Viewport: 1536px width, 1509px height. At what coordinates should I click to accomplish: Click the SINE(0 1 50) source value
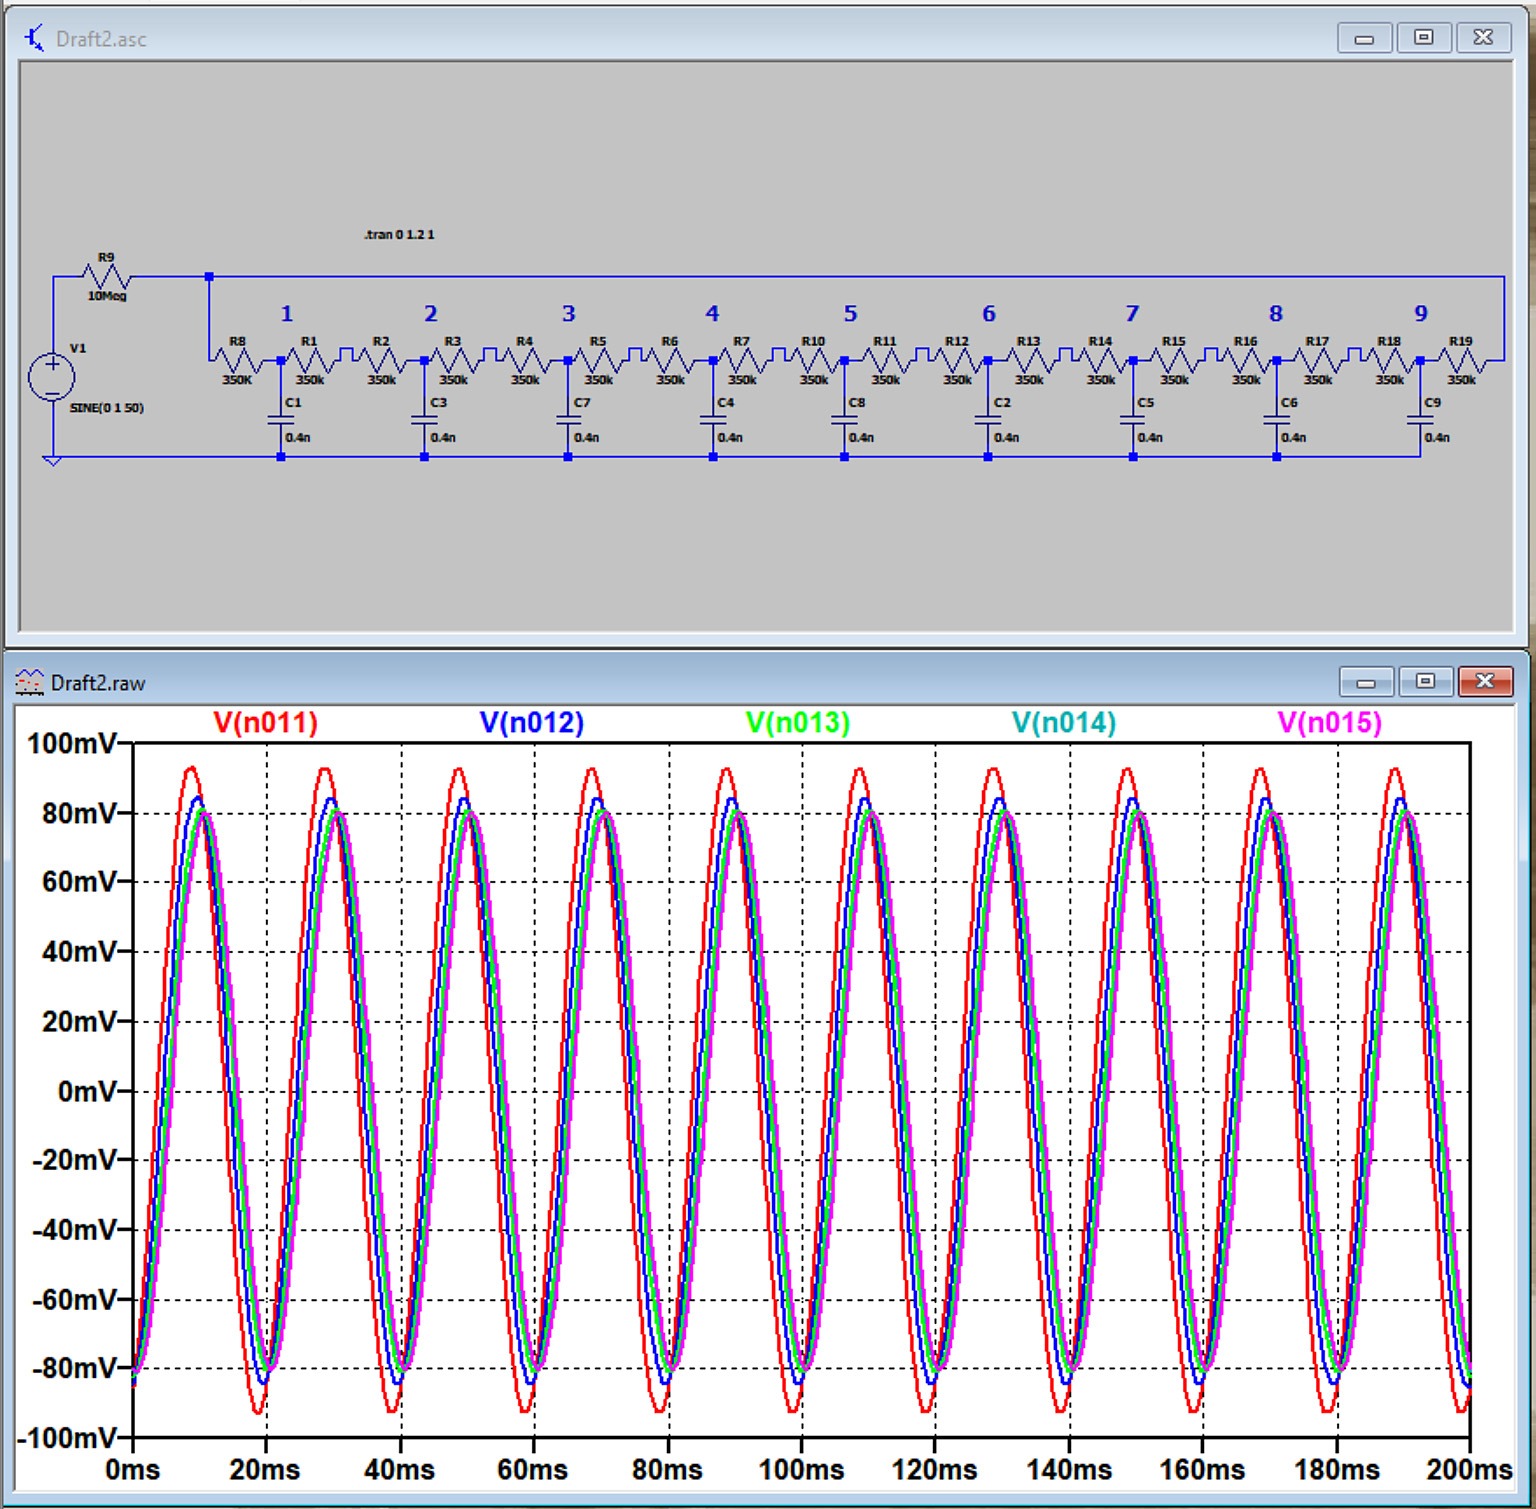pyautogui.click(x=107, y=408)
